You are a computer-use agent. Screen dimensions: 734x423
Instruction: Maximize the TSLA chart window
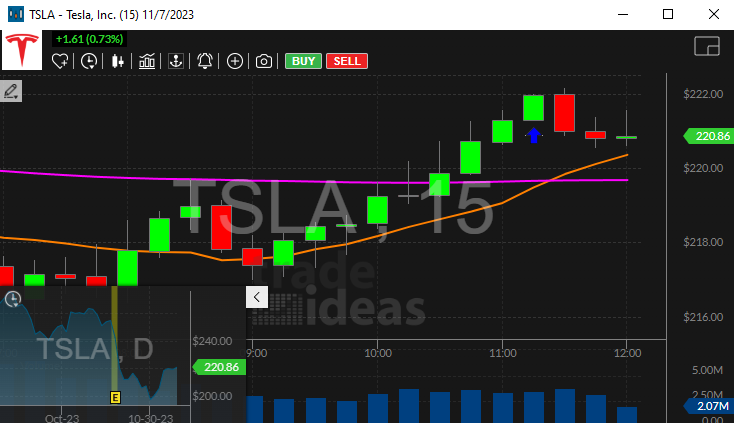(668, 14)
